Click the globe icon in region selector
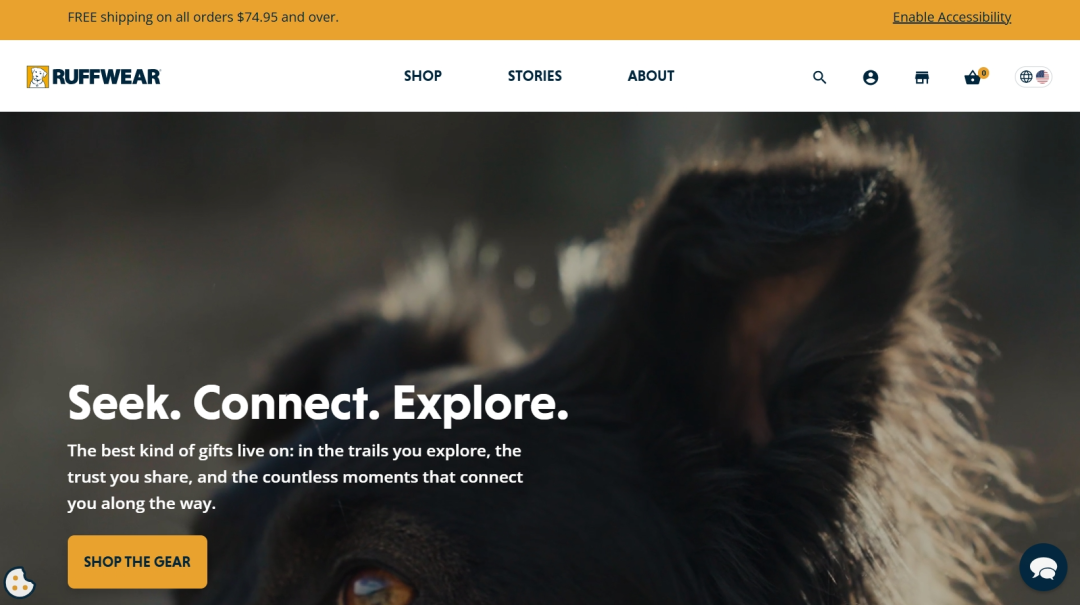1080x605 pixels. pyautogui.click(x=1026, y=76)
